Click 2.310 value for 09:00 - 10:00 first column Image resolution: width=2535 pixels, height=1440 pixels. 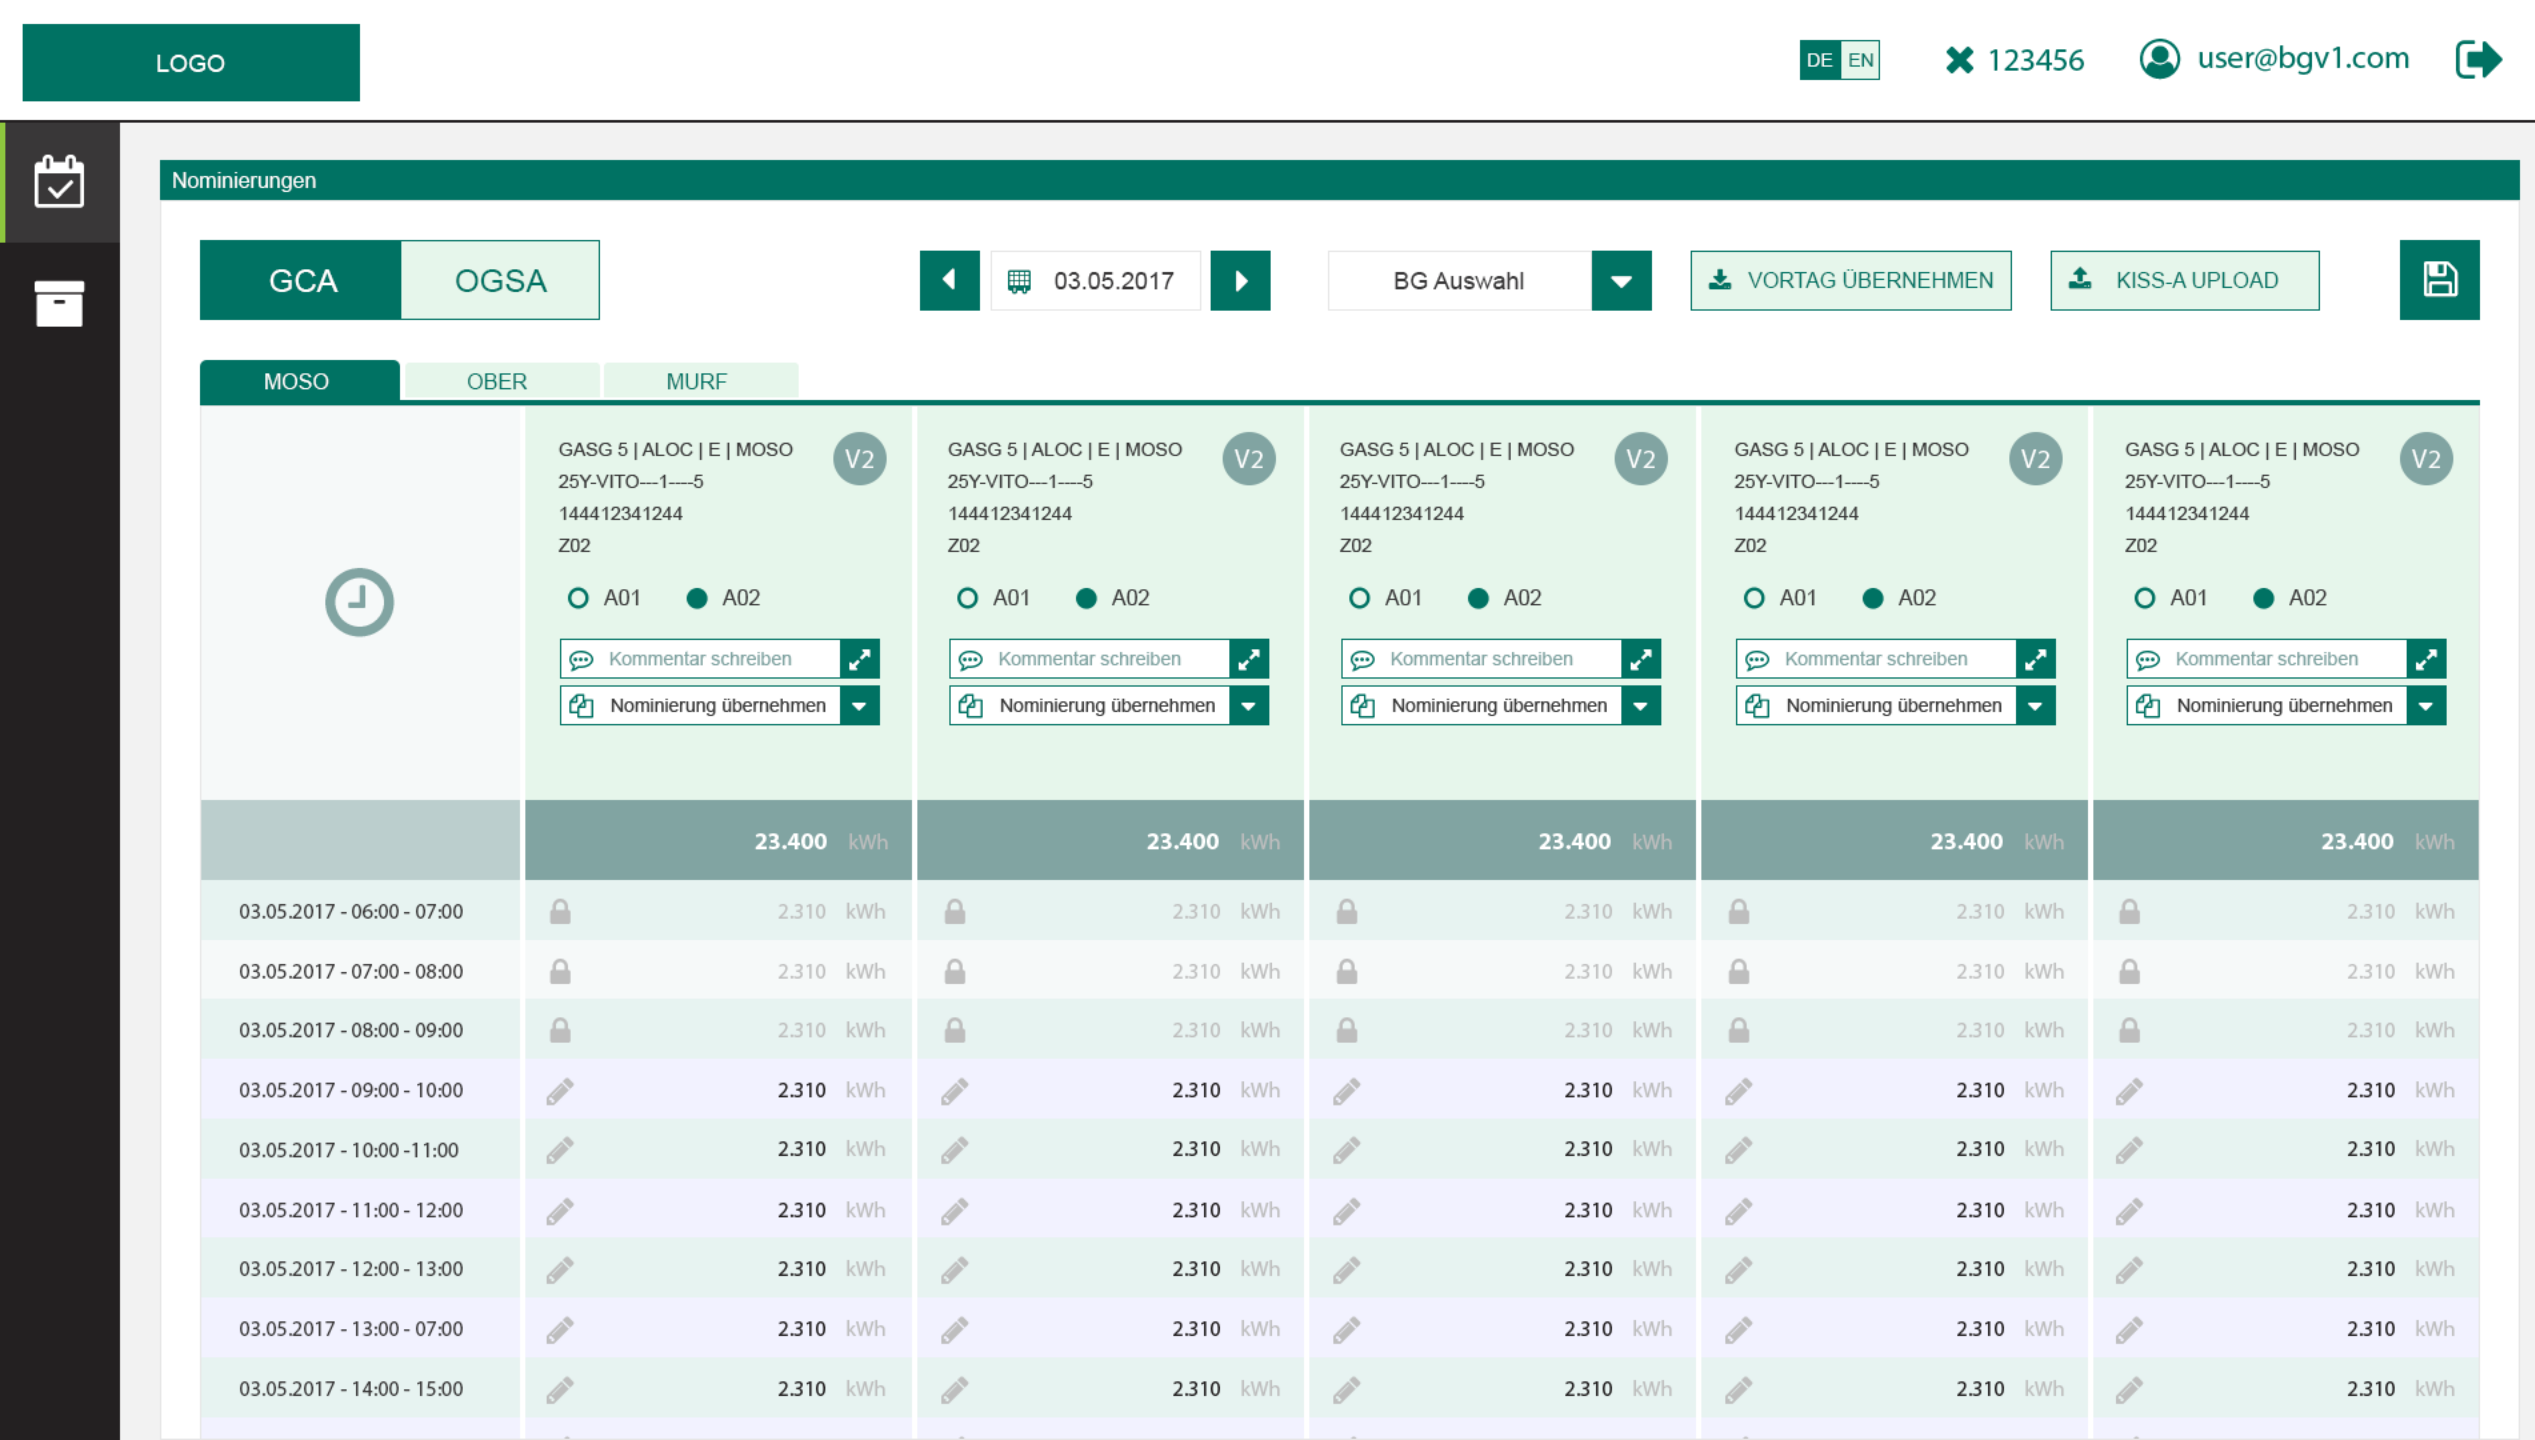(801, 1090)
